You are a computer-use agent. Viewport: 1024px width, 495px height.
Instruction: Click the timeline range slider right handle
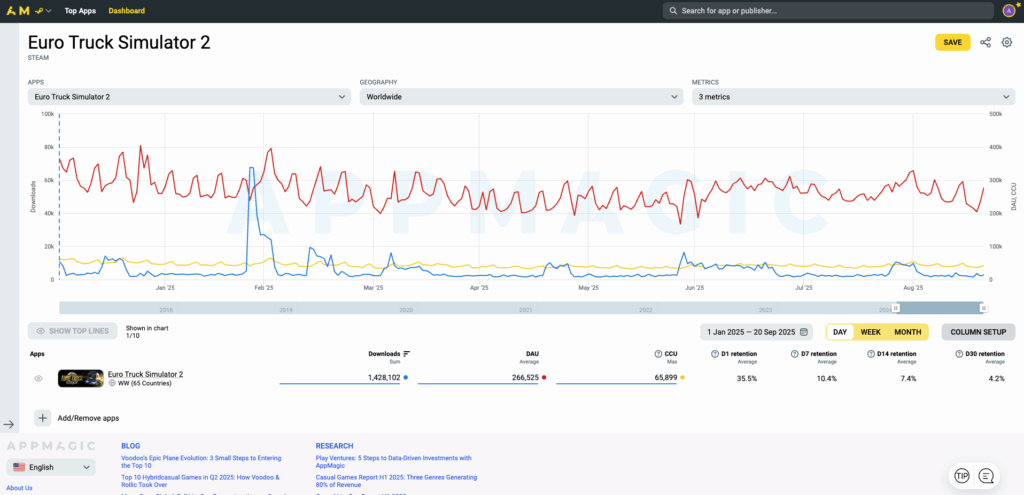click(x=982, y=308)
